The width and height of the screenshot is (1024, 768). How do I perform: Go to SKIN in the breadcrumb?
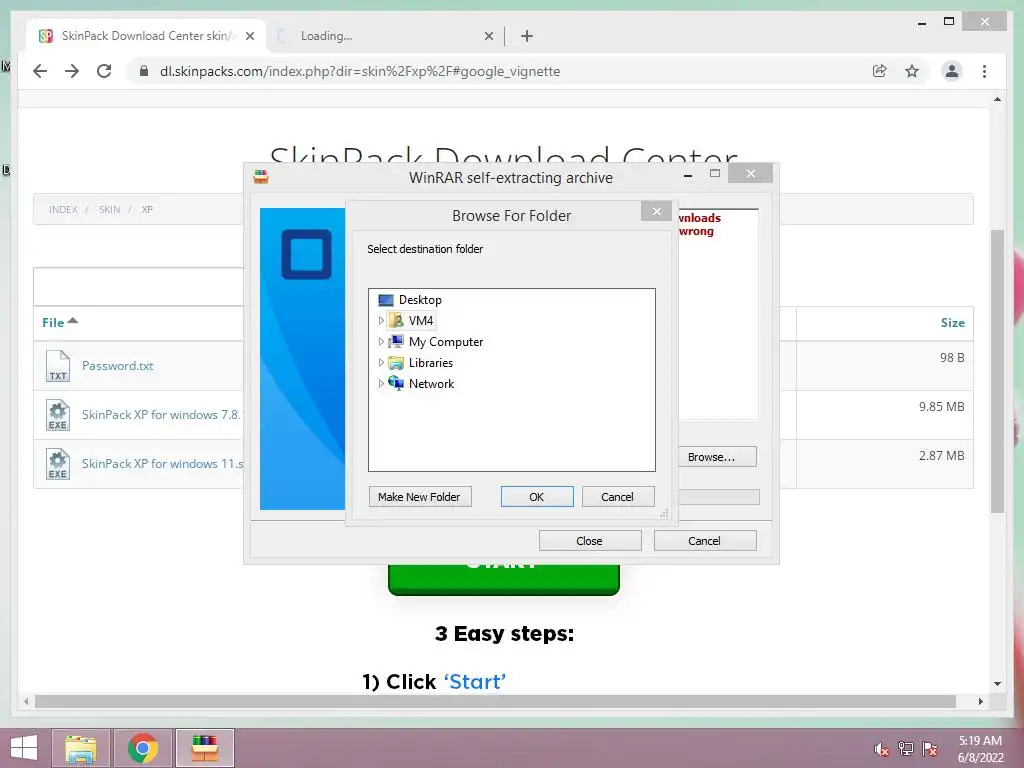pyautogui.click(x=109, y=210)
